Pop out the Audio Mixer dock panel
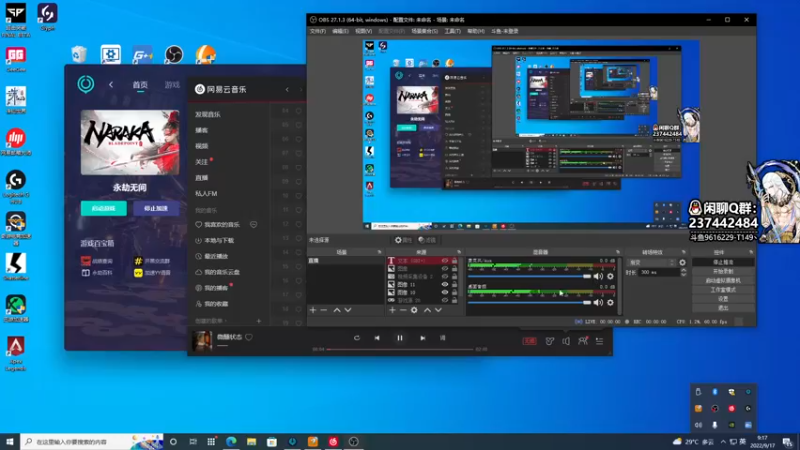 618,252
